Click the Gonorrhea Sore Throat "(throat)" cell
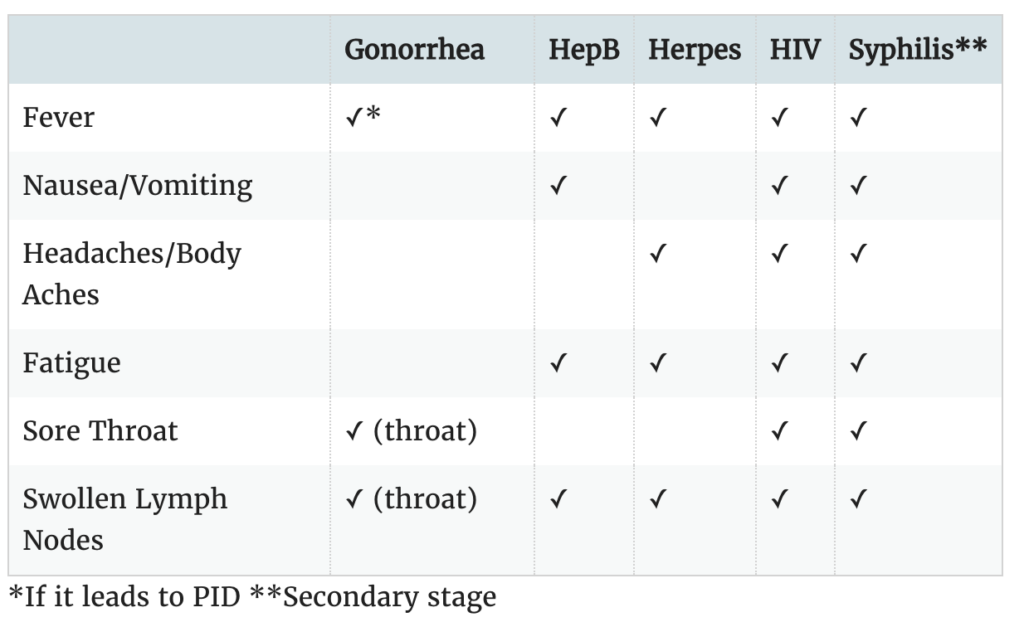Image resolution: width=1024 pixels, height=622 pixels. [x=410, y=431]
